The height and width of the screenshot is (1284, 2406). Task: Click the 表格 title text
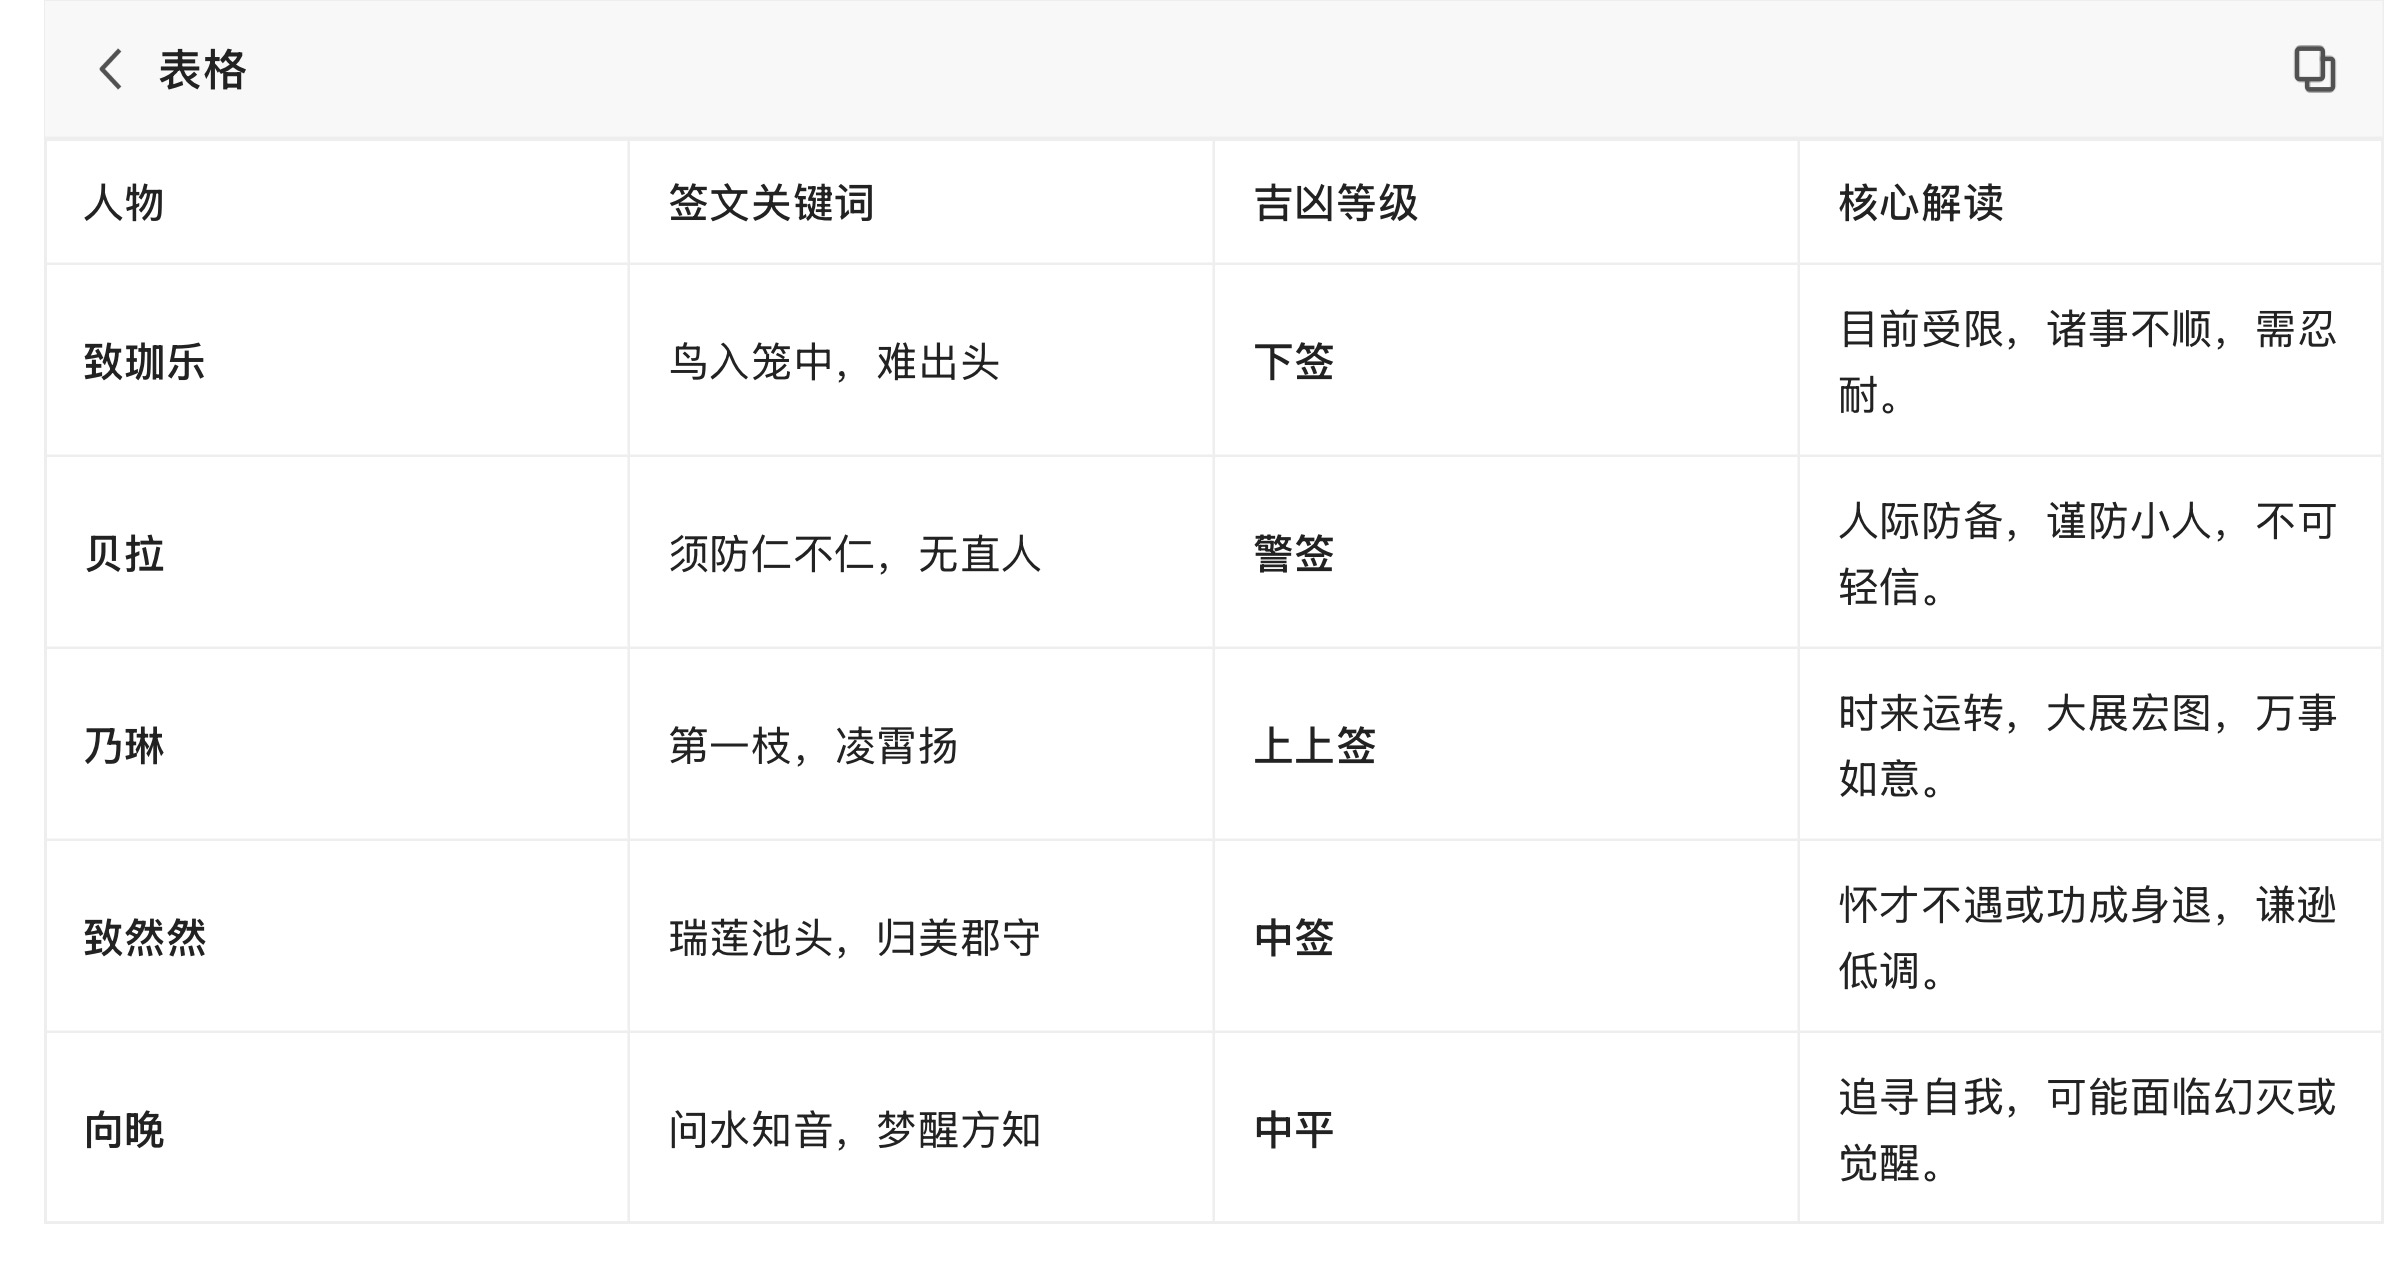click(x=202, y=70)
